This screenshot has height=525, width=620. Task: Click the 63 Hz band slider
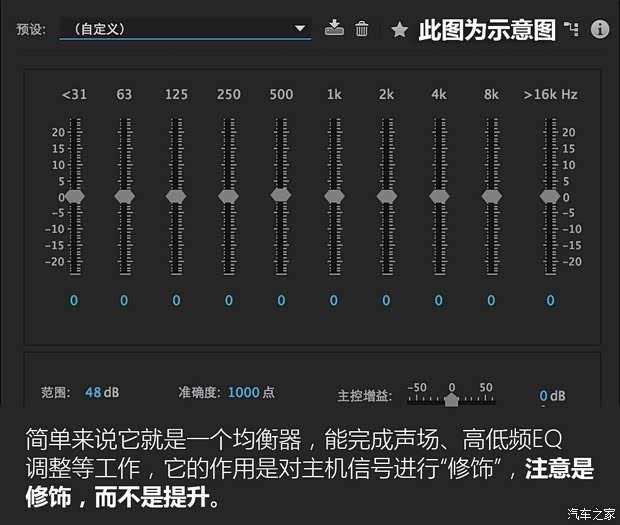click(x=125, y=196)
